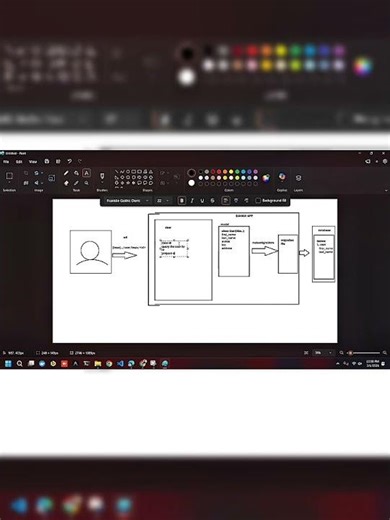
Task: Open Edit colors rainbow wheel
Action: 266,178
